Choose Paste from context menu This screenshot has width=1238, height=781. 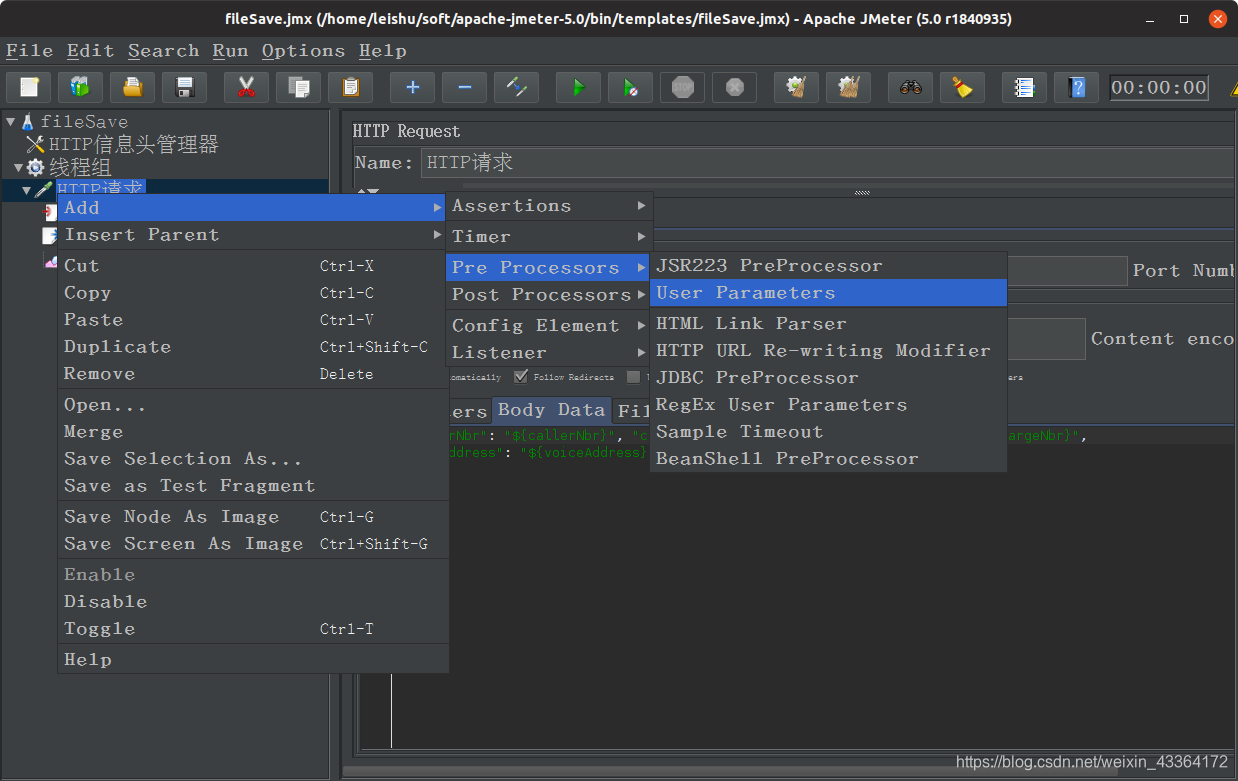(x=253, y=320)
